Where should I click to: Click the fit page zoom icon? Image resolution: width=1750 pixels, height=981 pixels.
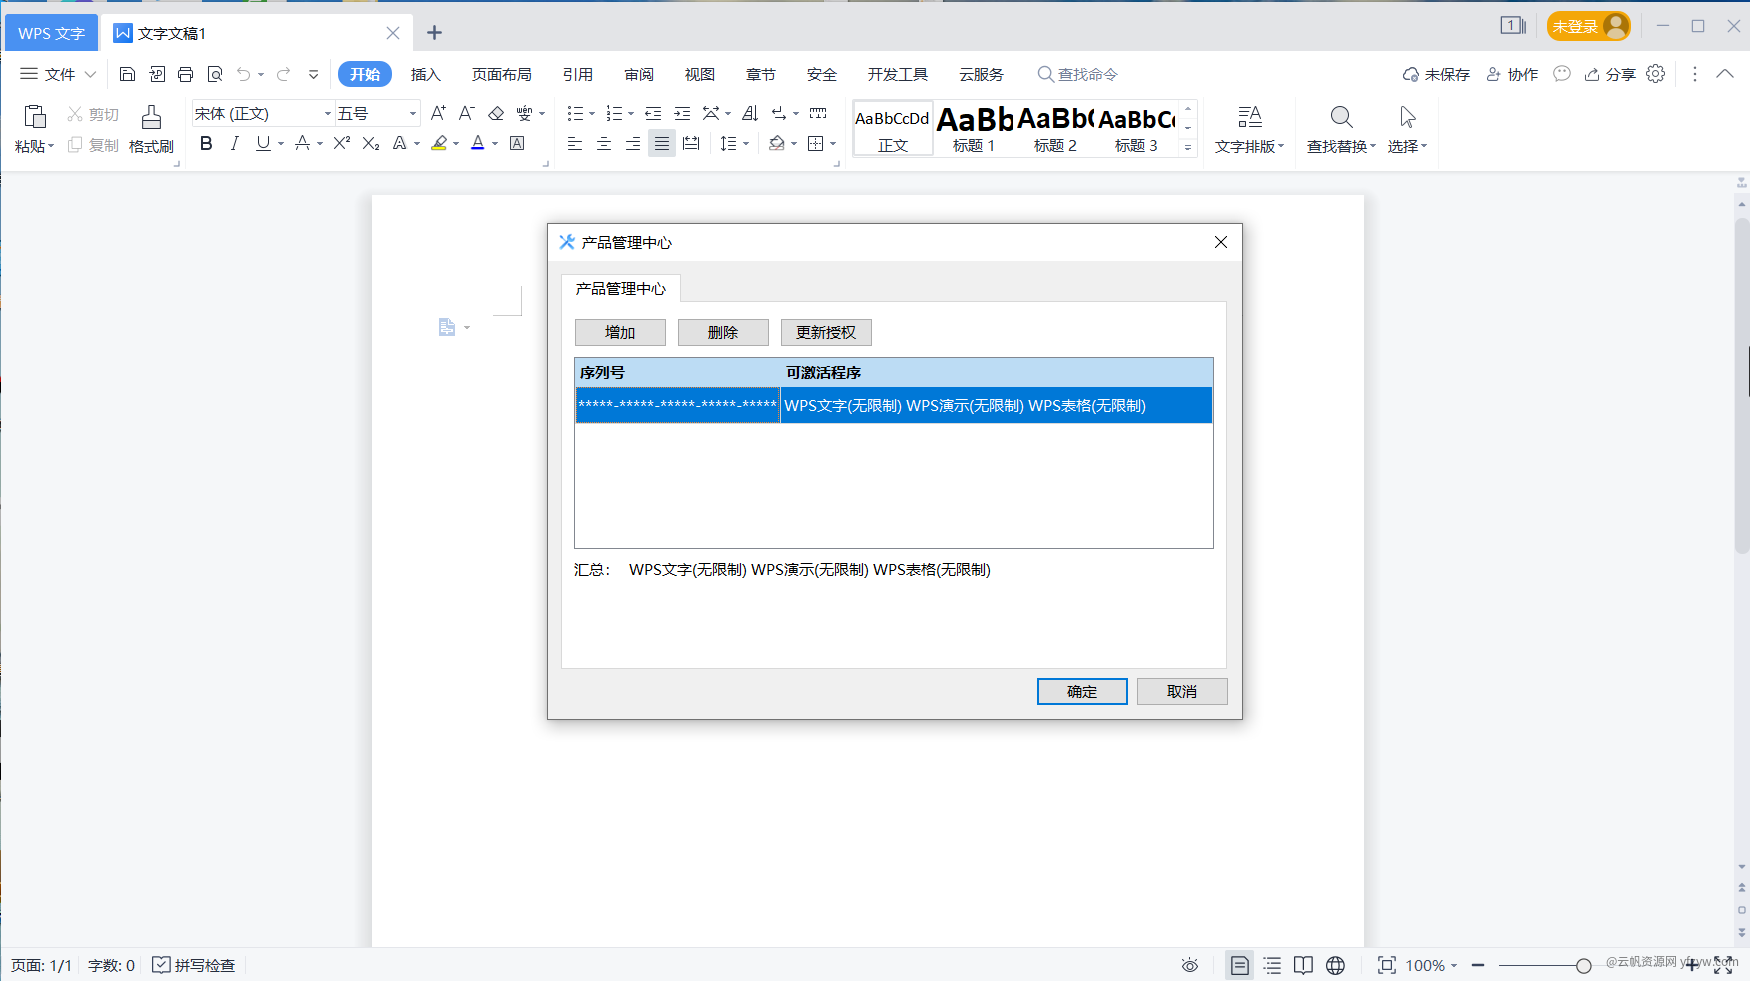1387,965
